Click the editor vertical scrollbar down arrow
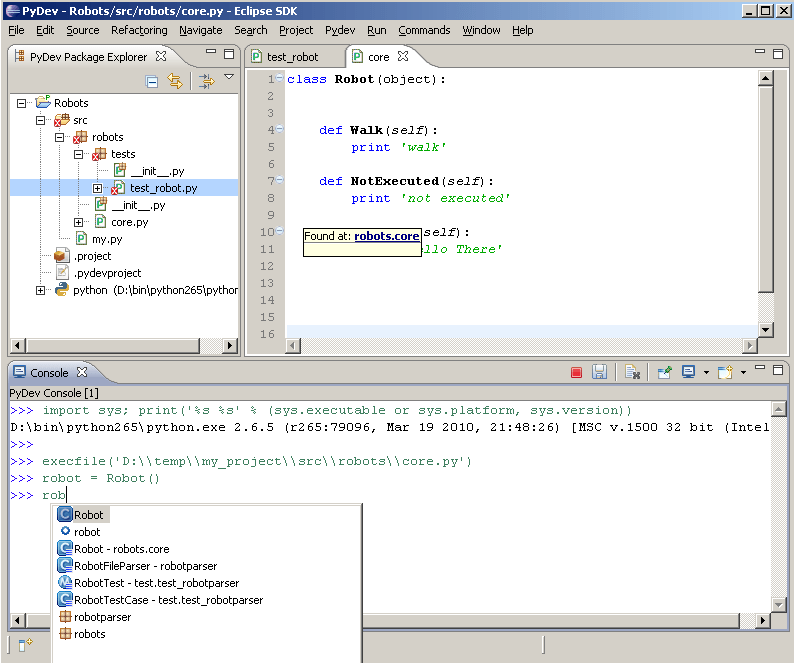The height and width of the screenshot is (663, 794). [x=765, y=330]
